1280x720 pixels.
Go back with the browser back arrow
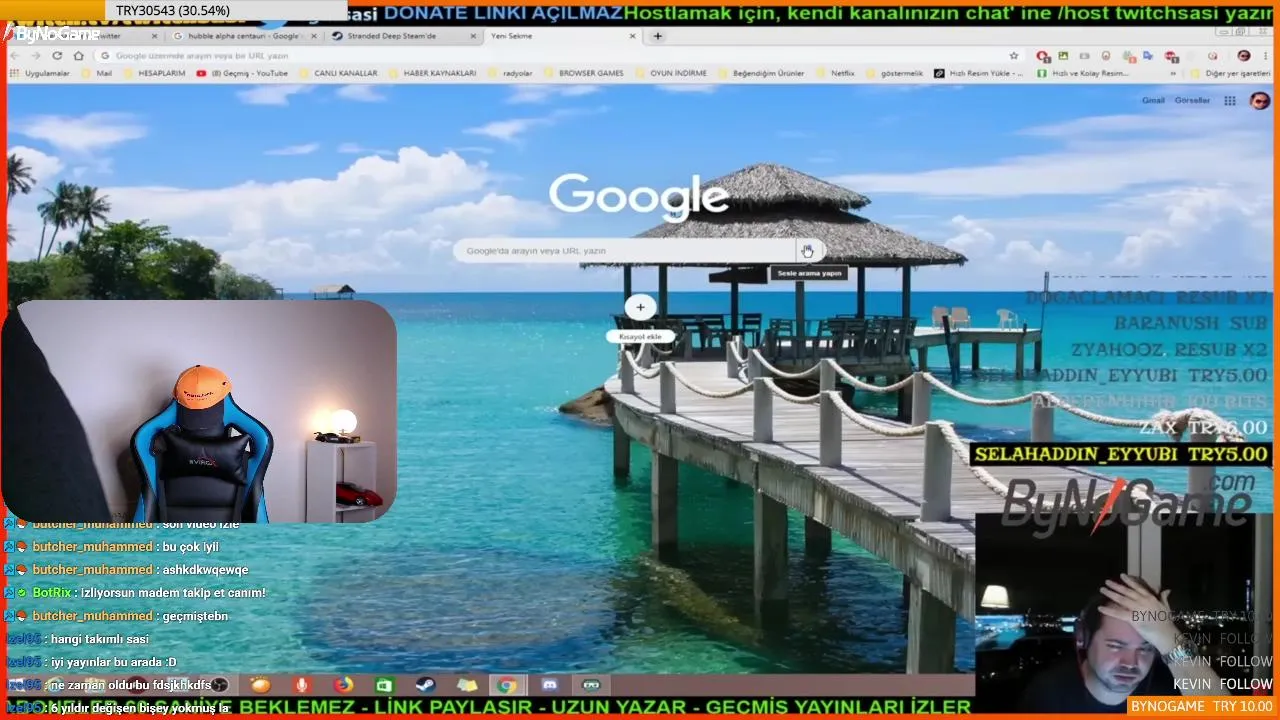point(14,56)
